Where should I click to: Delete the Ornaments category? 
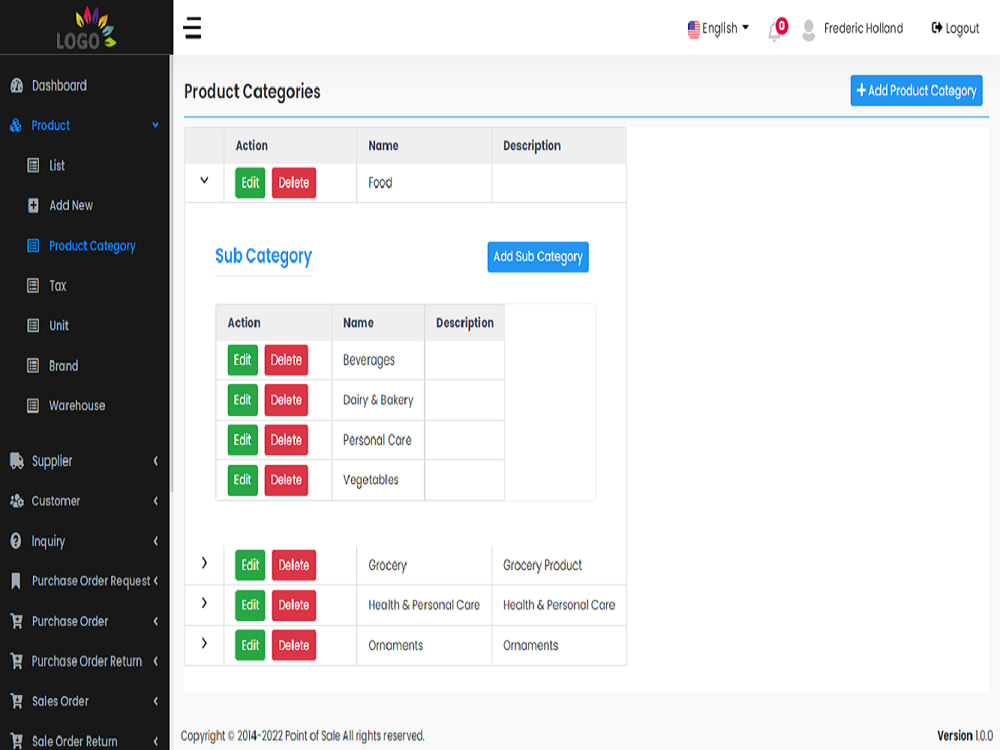[x=293, y=645]
